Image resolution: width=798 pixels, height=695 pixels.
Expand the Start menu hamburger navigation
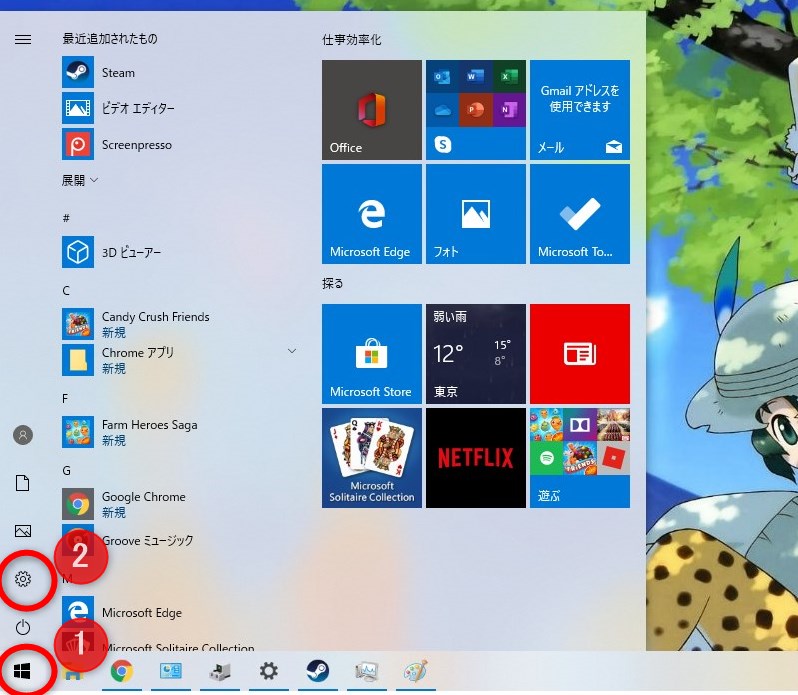[23, 39]
